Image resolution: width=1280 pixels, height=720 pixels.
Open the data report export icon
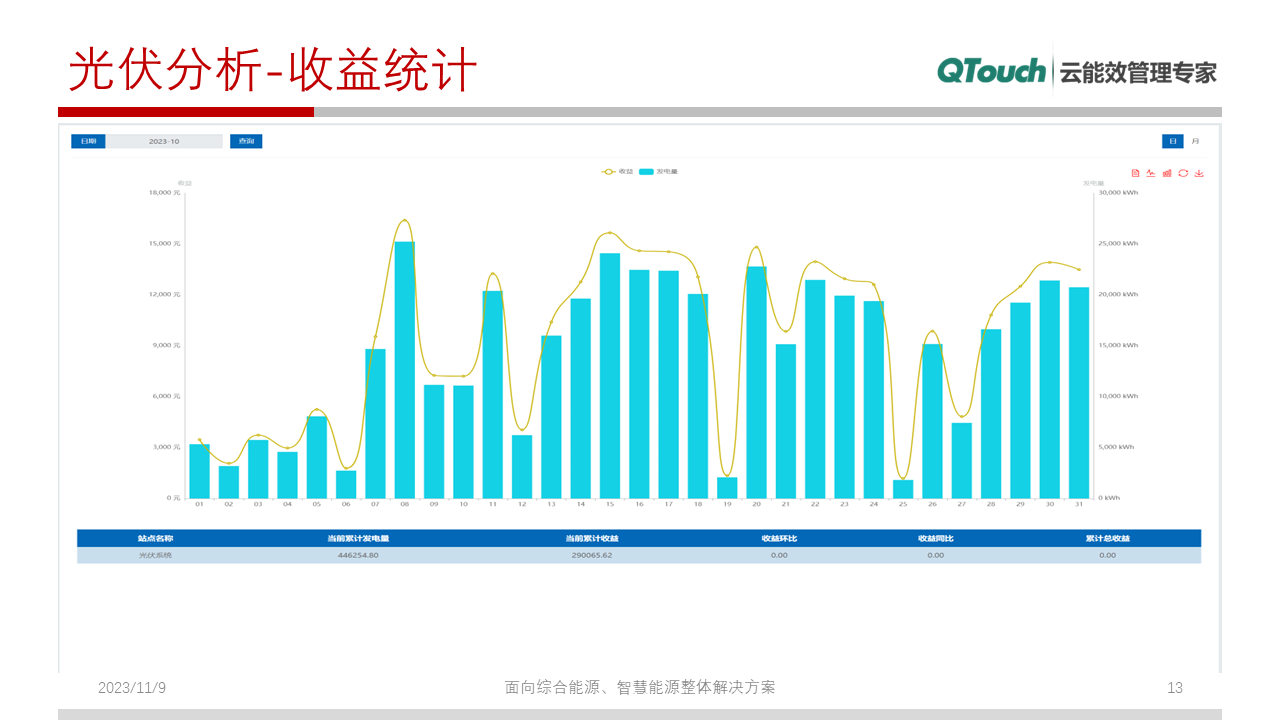coord(1136,173)
